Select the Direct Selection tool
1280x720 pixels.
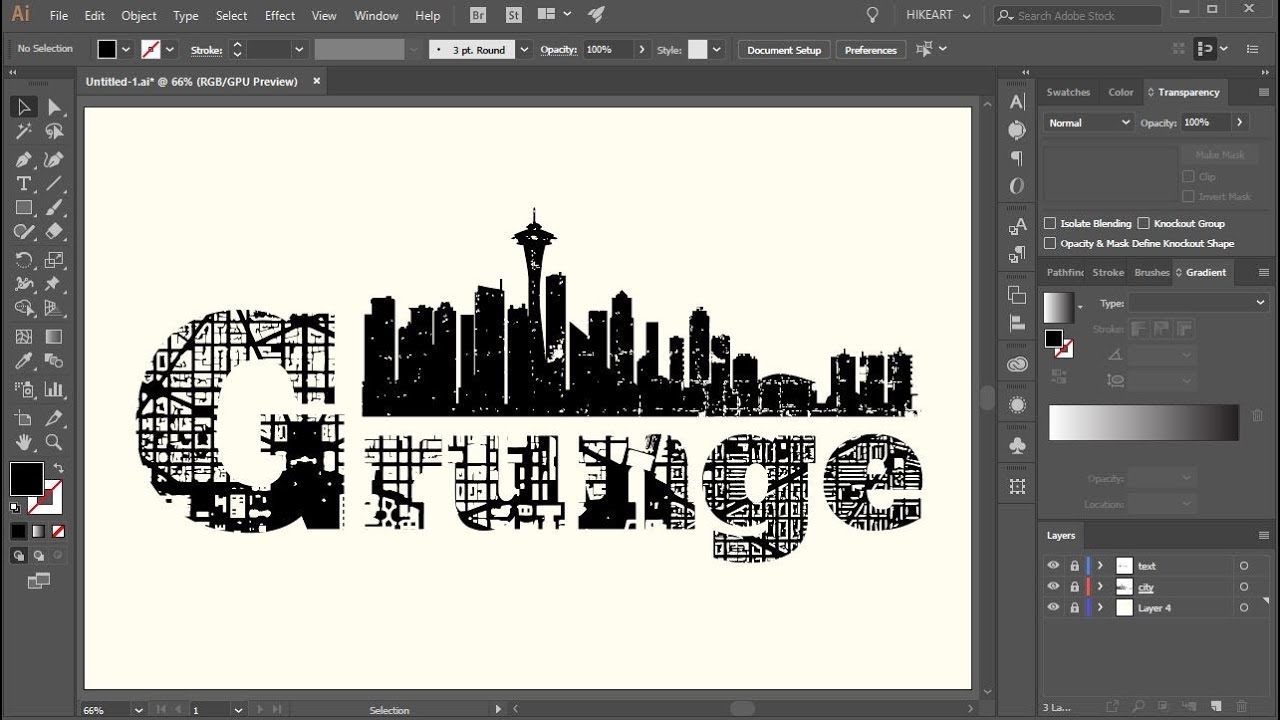point(55,107)
